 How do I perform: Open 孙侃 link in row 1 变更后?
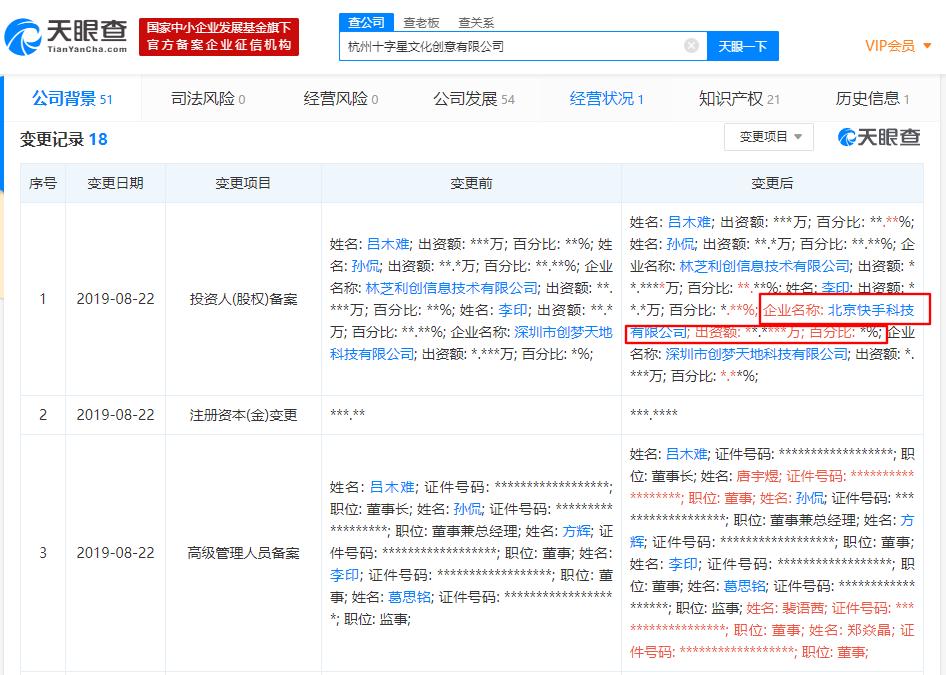click(x=681, y=244)
